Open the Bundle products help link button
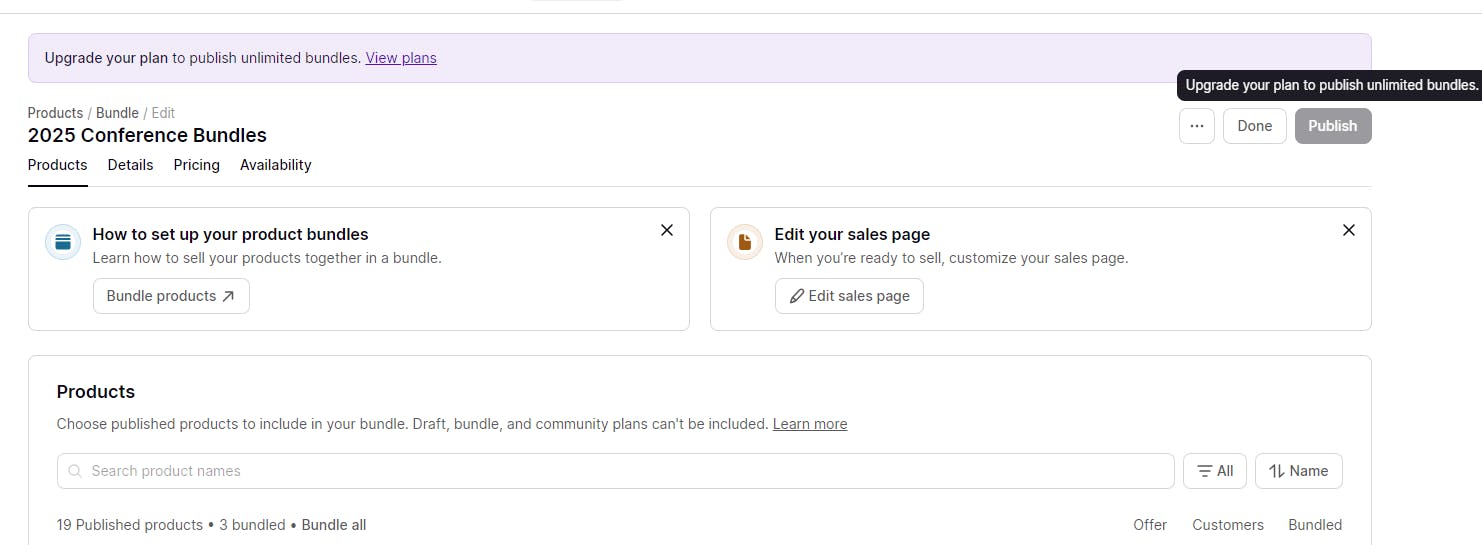The image size is (1482, 545). click(x=171, y=296)
